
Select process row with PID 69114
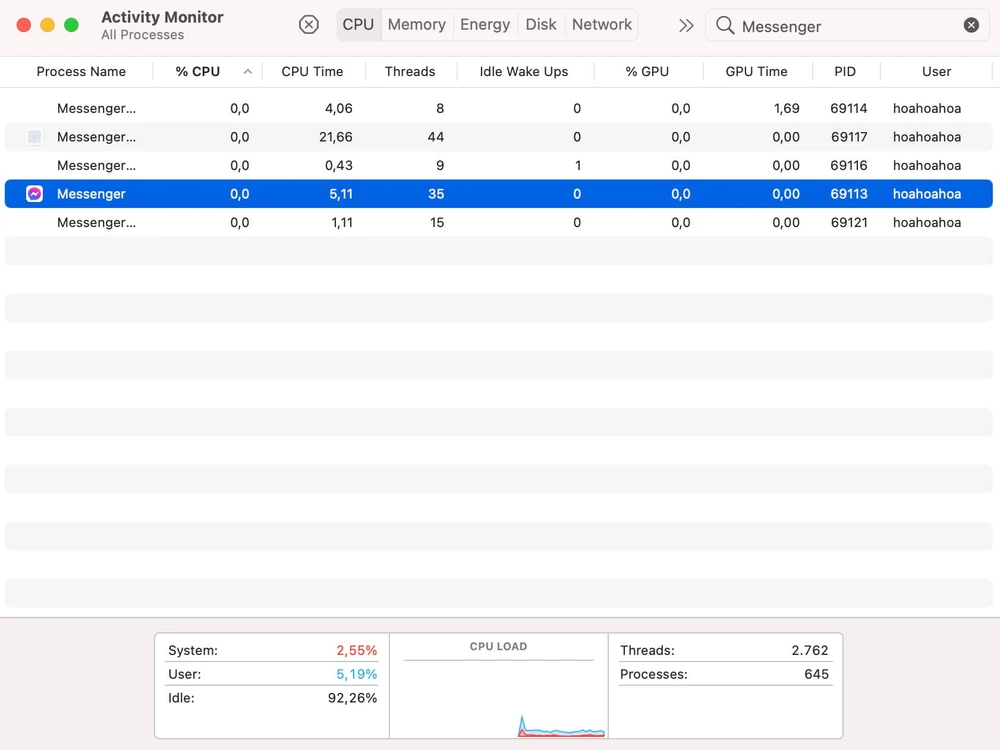498,108
